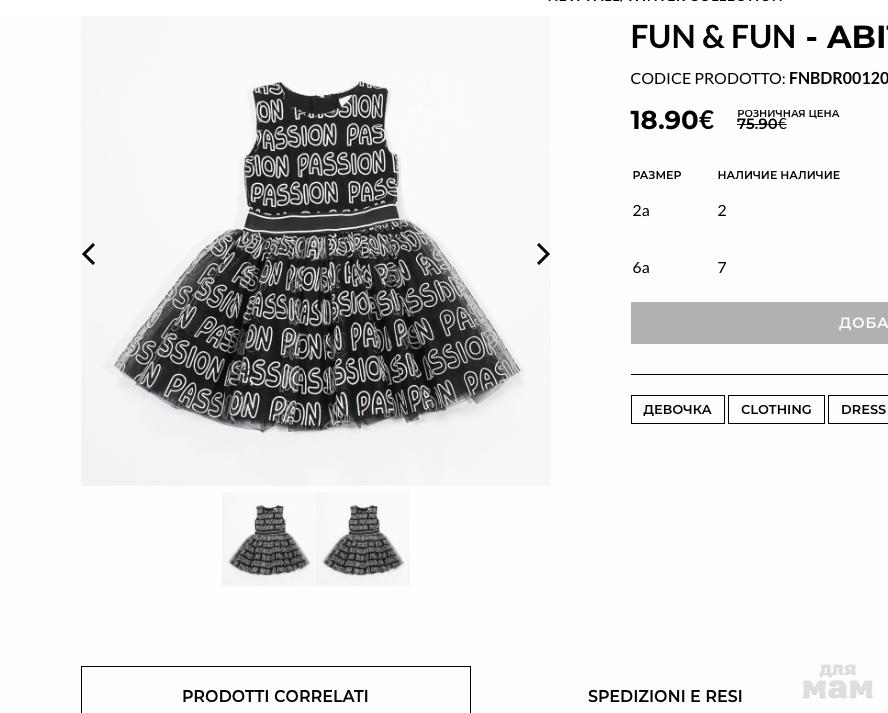Open the DRESS tag
This screenshot has width=888, height=713.
tap(859, 409)
